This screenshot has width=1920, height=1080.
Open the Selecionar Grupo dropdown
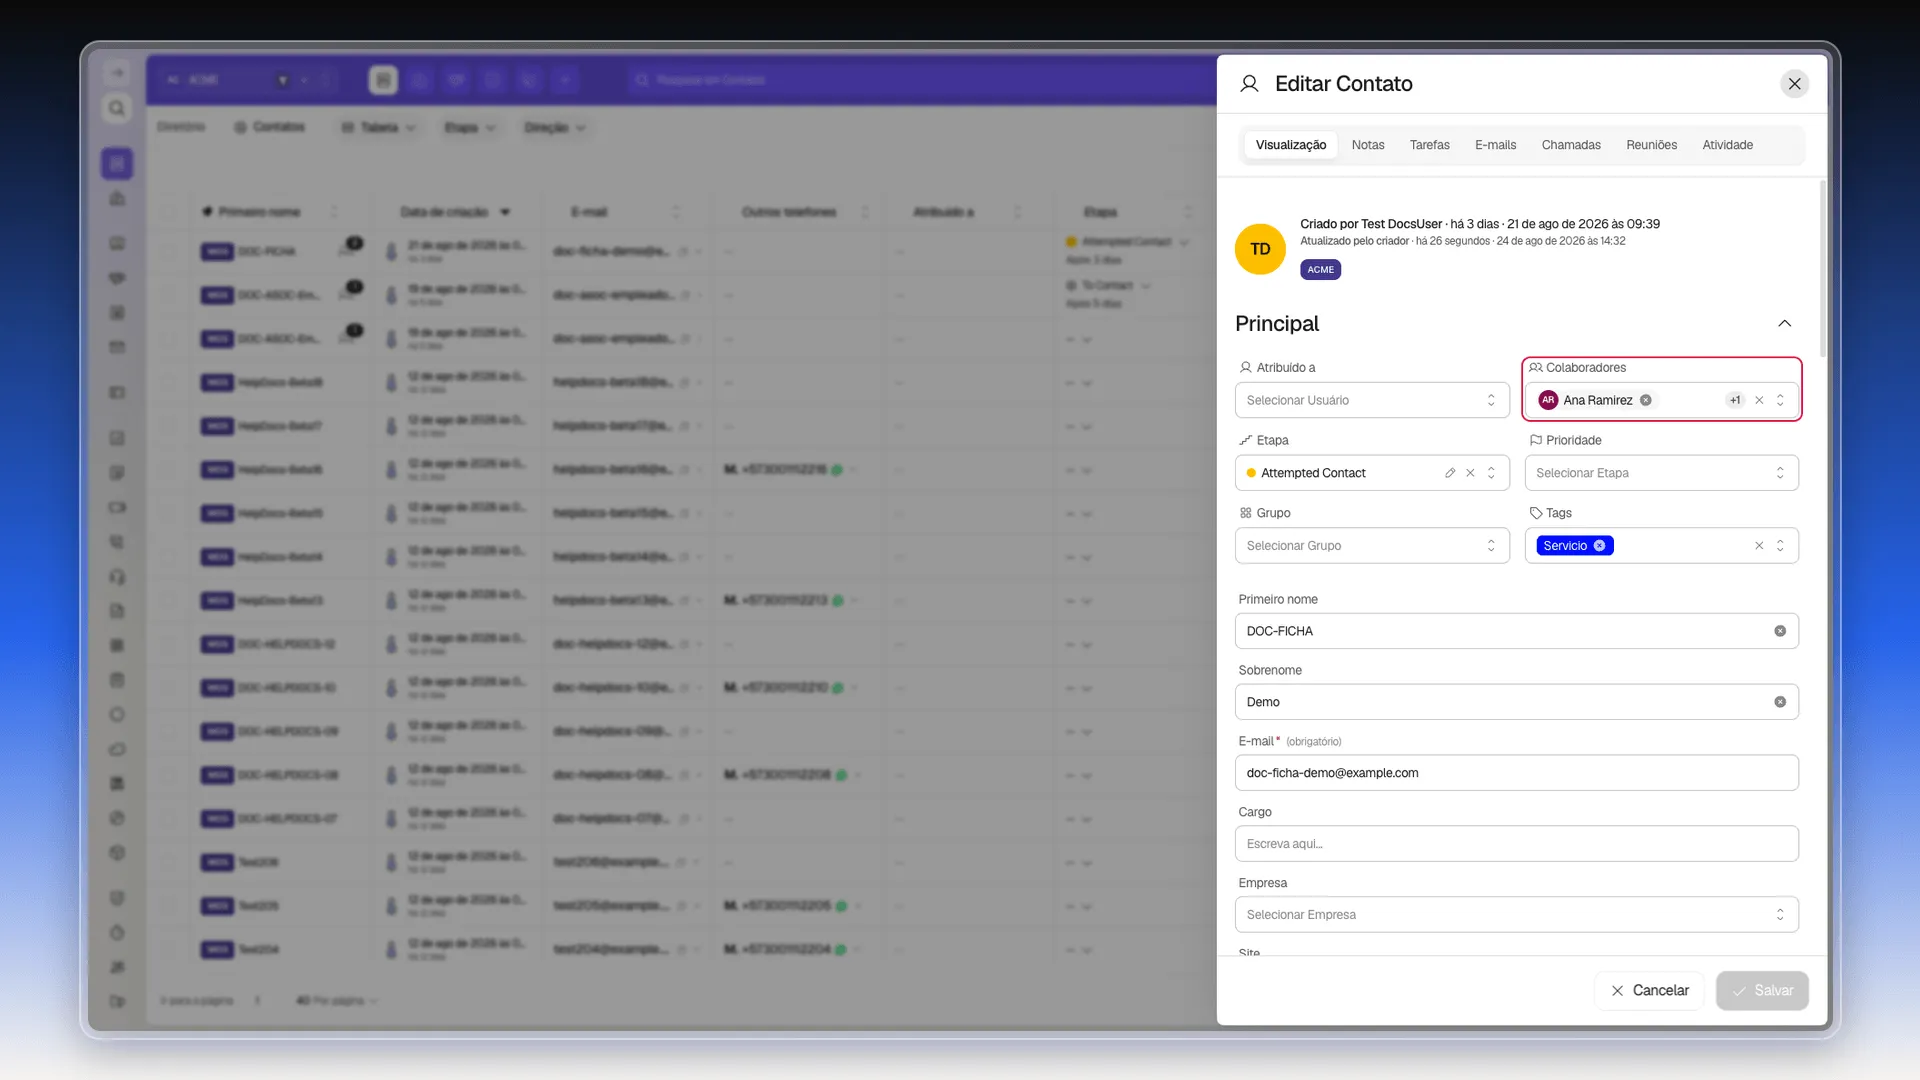pyautogui.click(x=1371, y=546)
